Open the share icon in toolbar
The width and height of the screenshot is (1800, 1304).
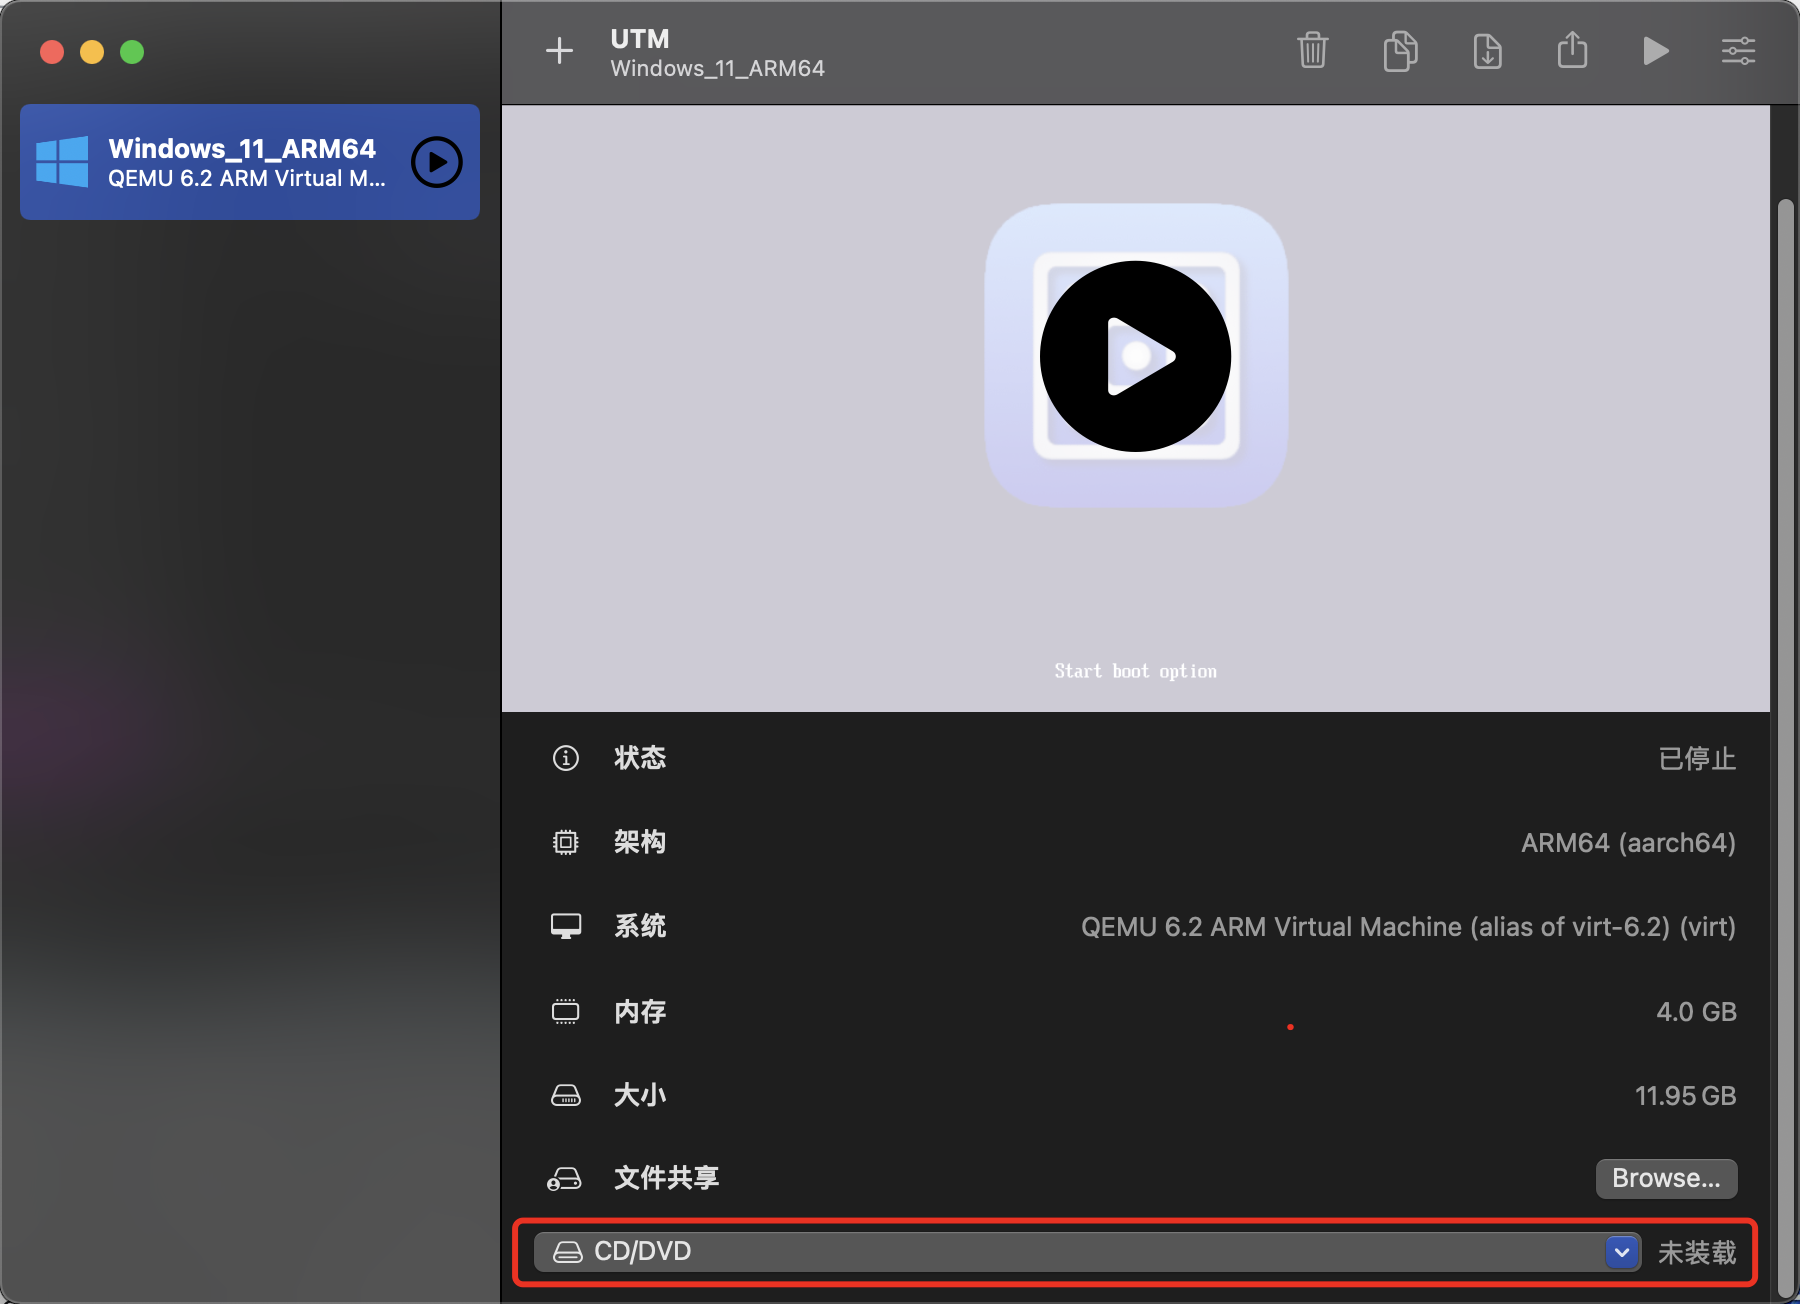coord(1572,51)
